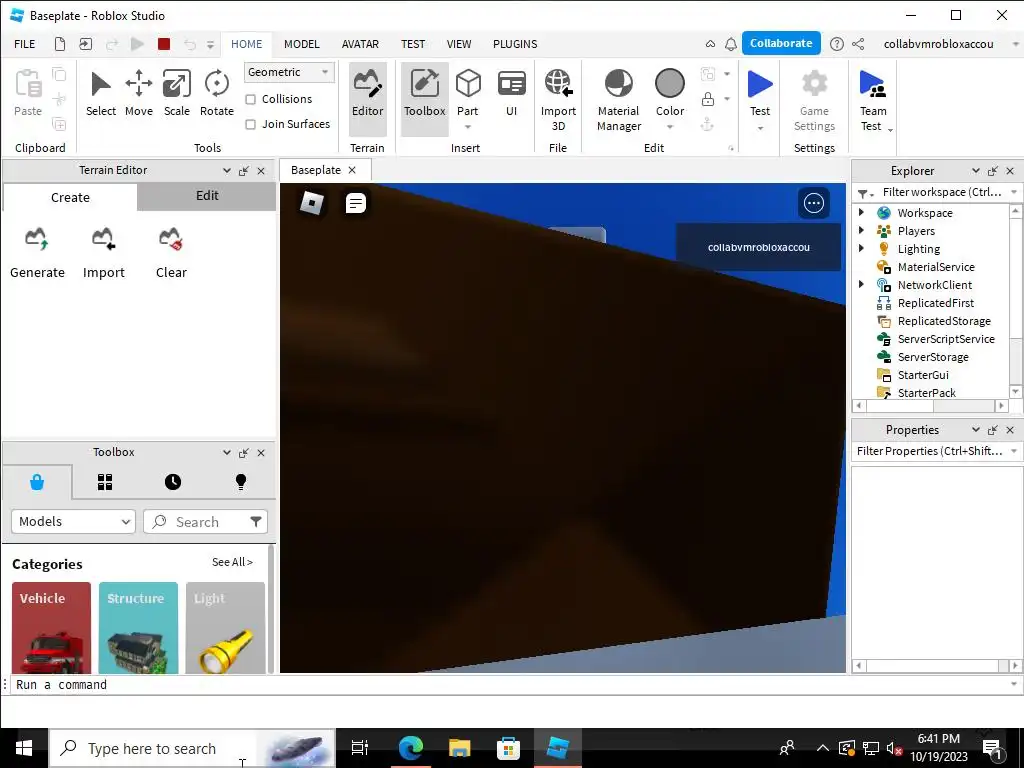Expand the NetworkClient tree node
The height and width of the screenshot is (768, 1024).
861,284
